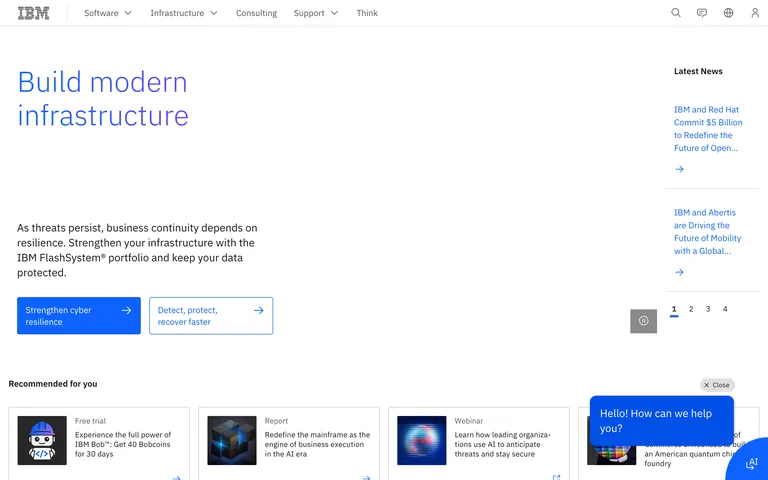This screenshot has width=768, height=480.
Task: Expand the Infrastructure menu
Action: pyautogui.click(x=184, y=13)
